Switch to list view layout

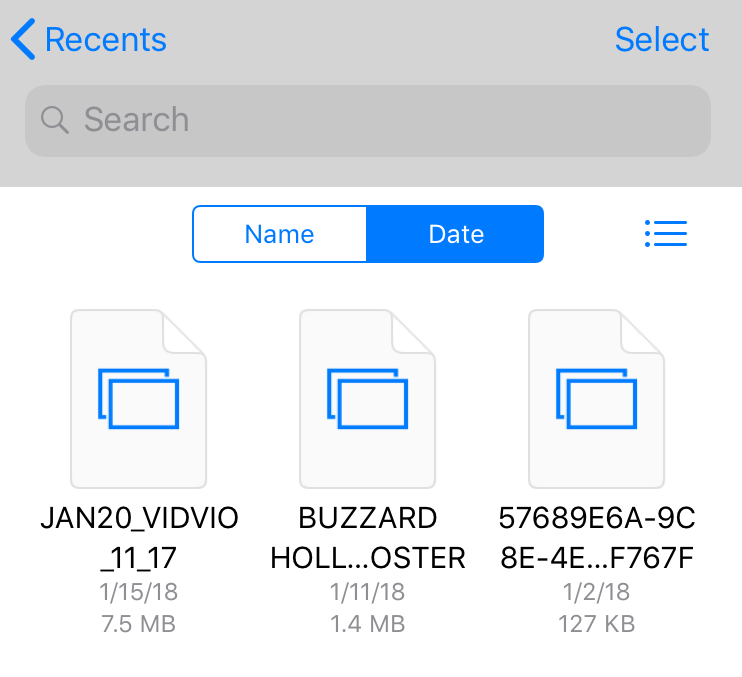tap(666, 234)
